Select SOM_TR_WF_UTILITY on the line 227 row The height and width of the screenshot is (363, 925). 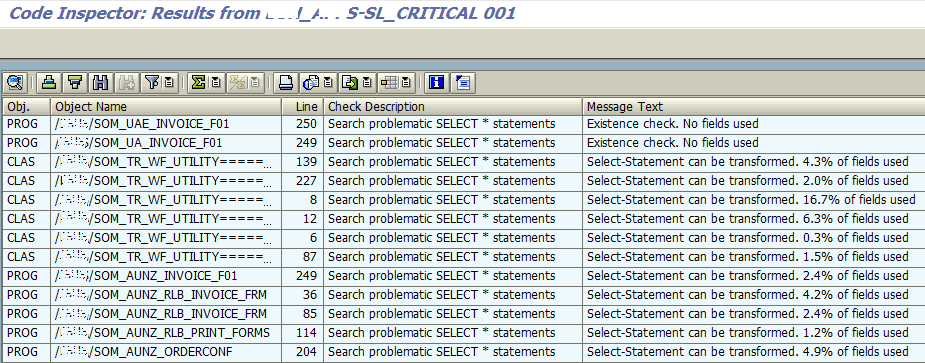[x=163, y=181]
